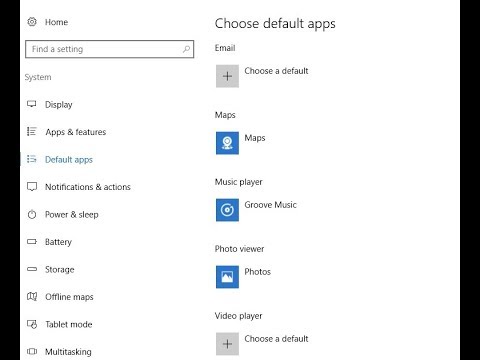480x360 pixels.
Task: Click the Offline maps map icon
Action: pos(32,296)
